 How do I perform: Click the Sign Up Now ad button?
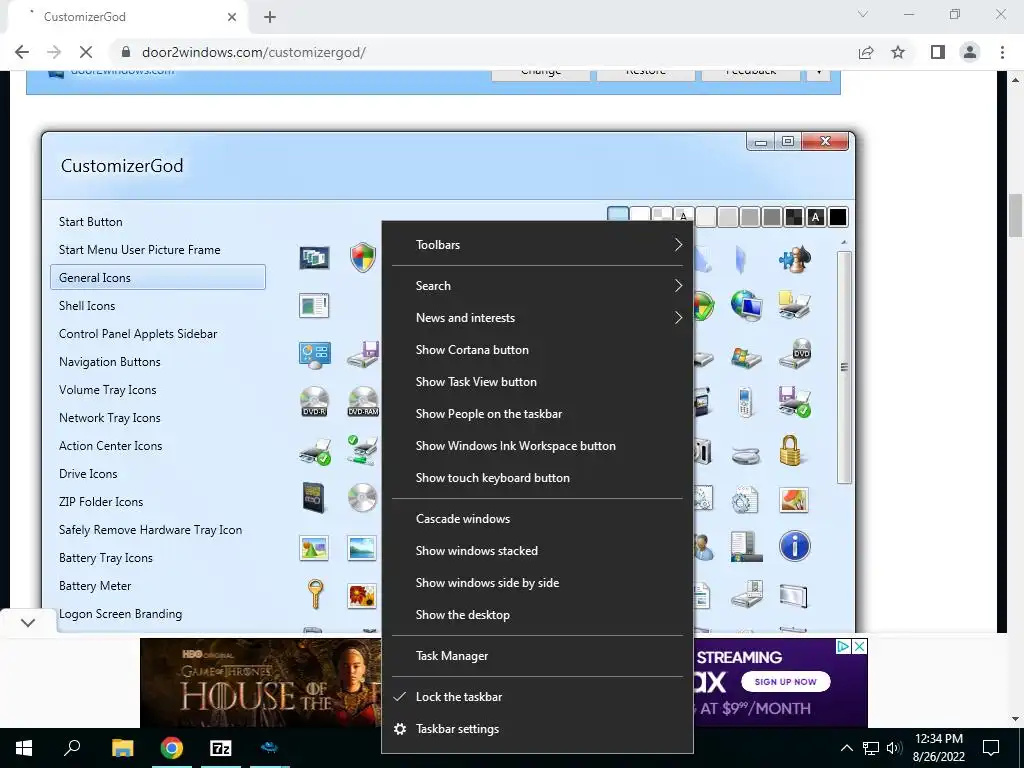click(x=785, y=681)
